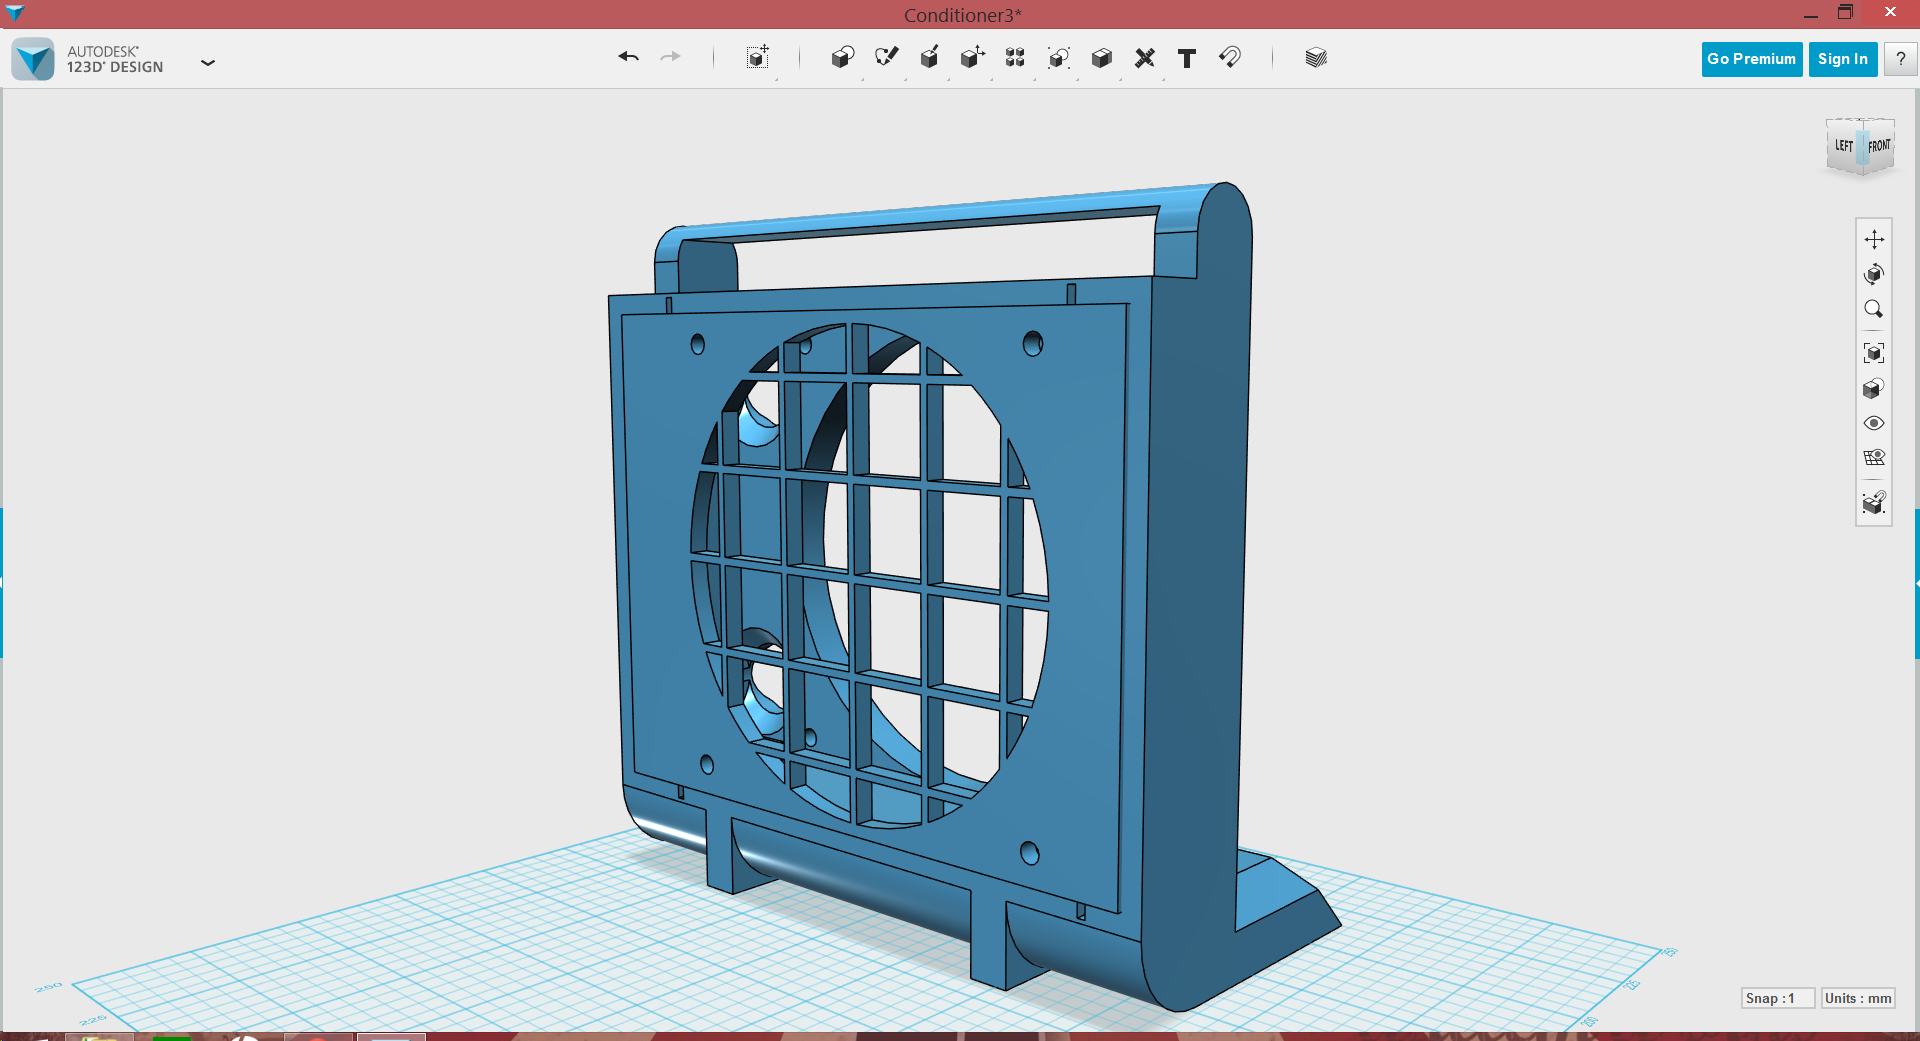The image size is (1920, 1041).
Task: Open the 123D Design application menu logo
Action: coord(33,59)
